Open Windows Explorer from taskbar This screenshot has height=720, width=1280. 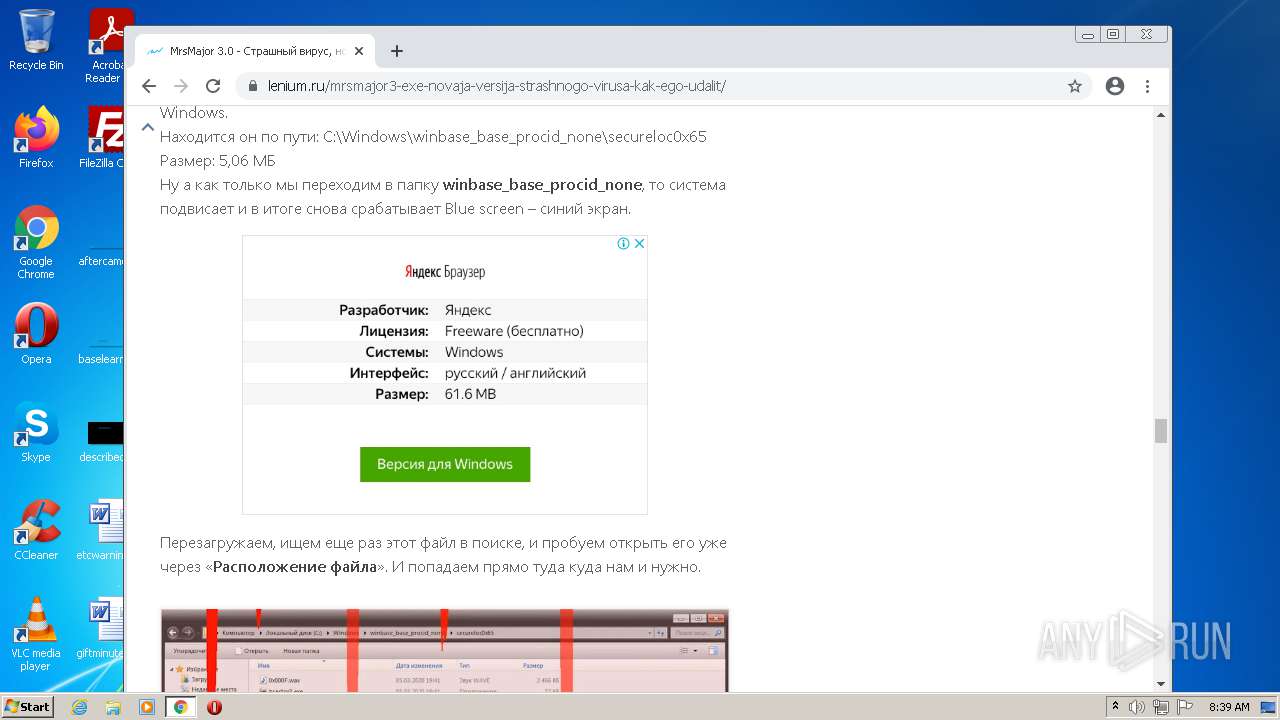(113, 707)
